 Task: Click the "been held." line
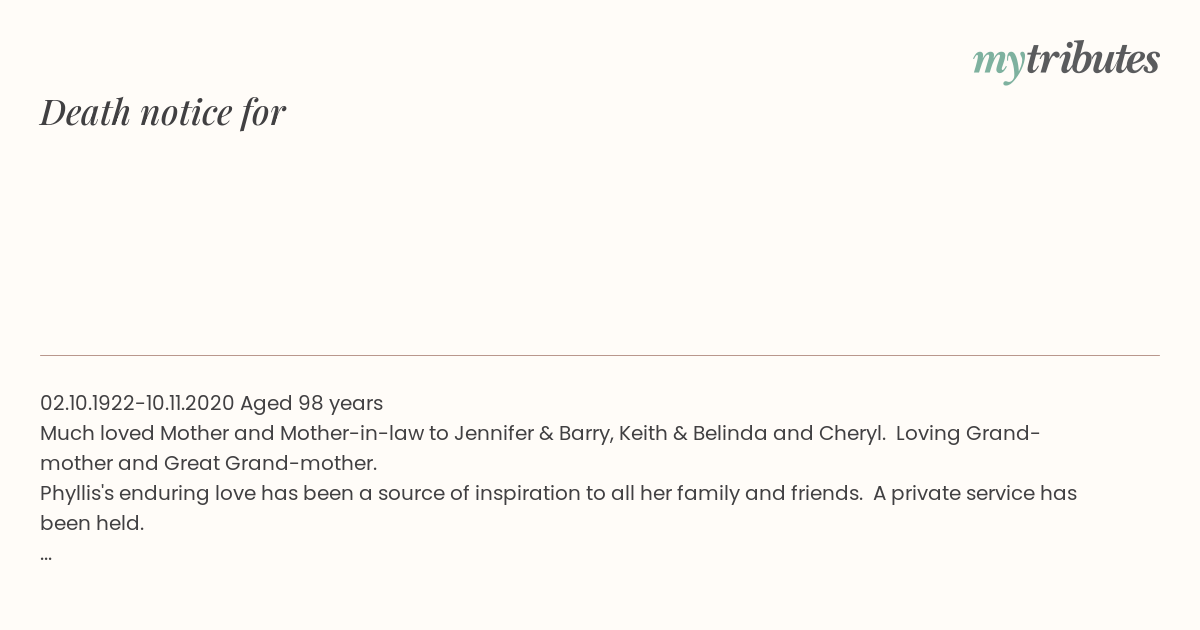pos(92,523)
